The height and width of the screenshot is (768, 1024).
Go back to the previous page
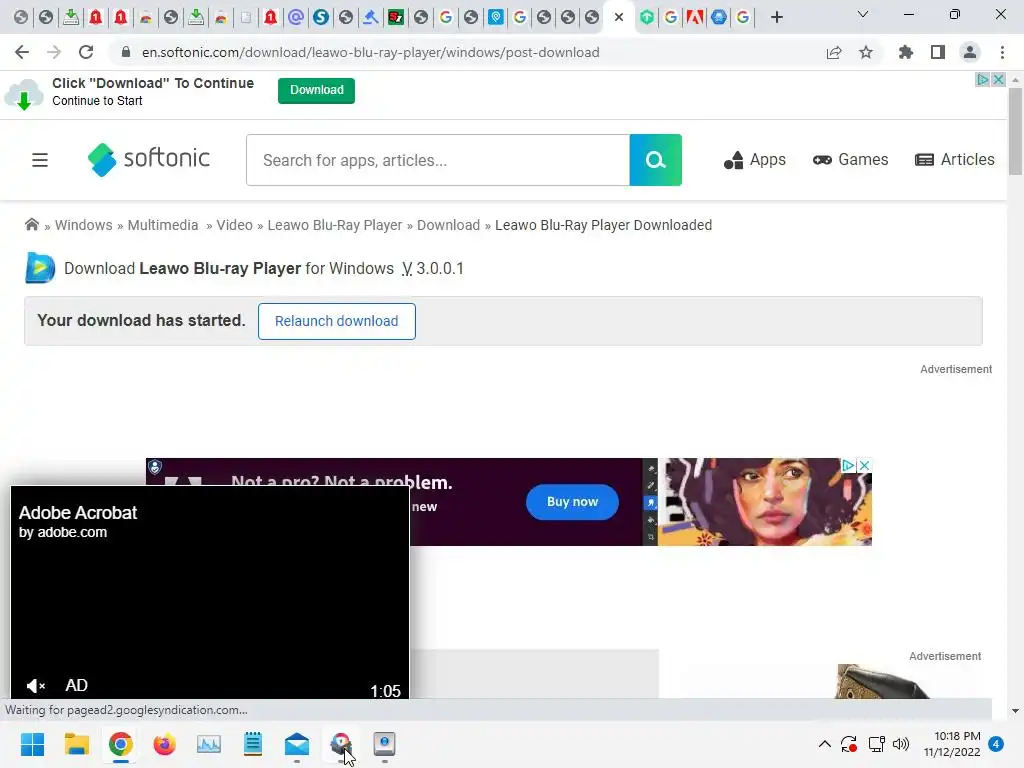pos(22,52)
